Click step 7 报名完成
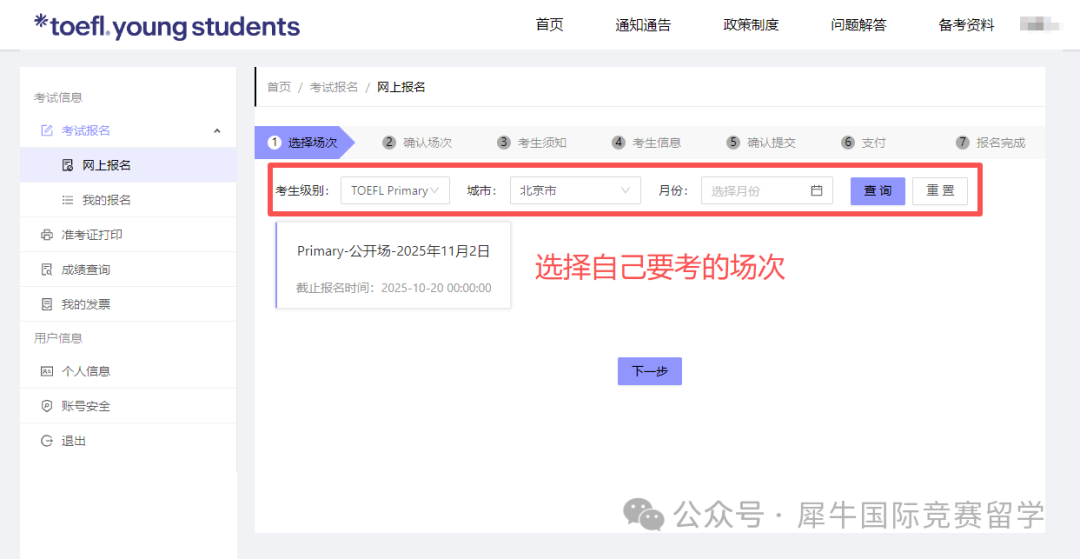The width and height of the screenshot is (1080, 559). pos(990,143)
